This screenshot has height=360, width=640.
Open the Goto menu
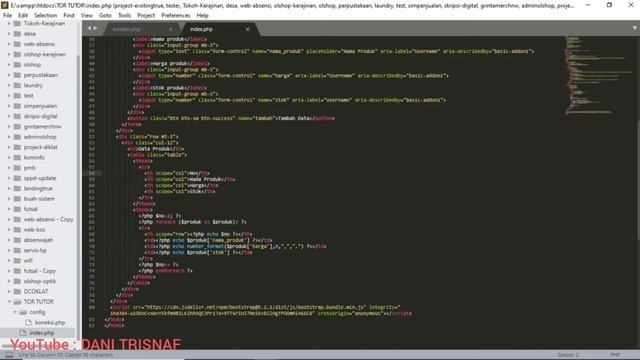(105, 15)
